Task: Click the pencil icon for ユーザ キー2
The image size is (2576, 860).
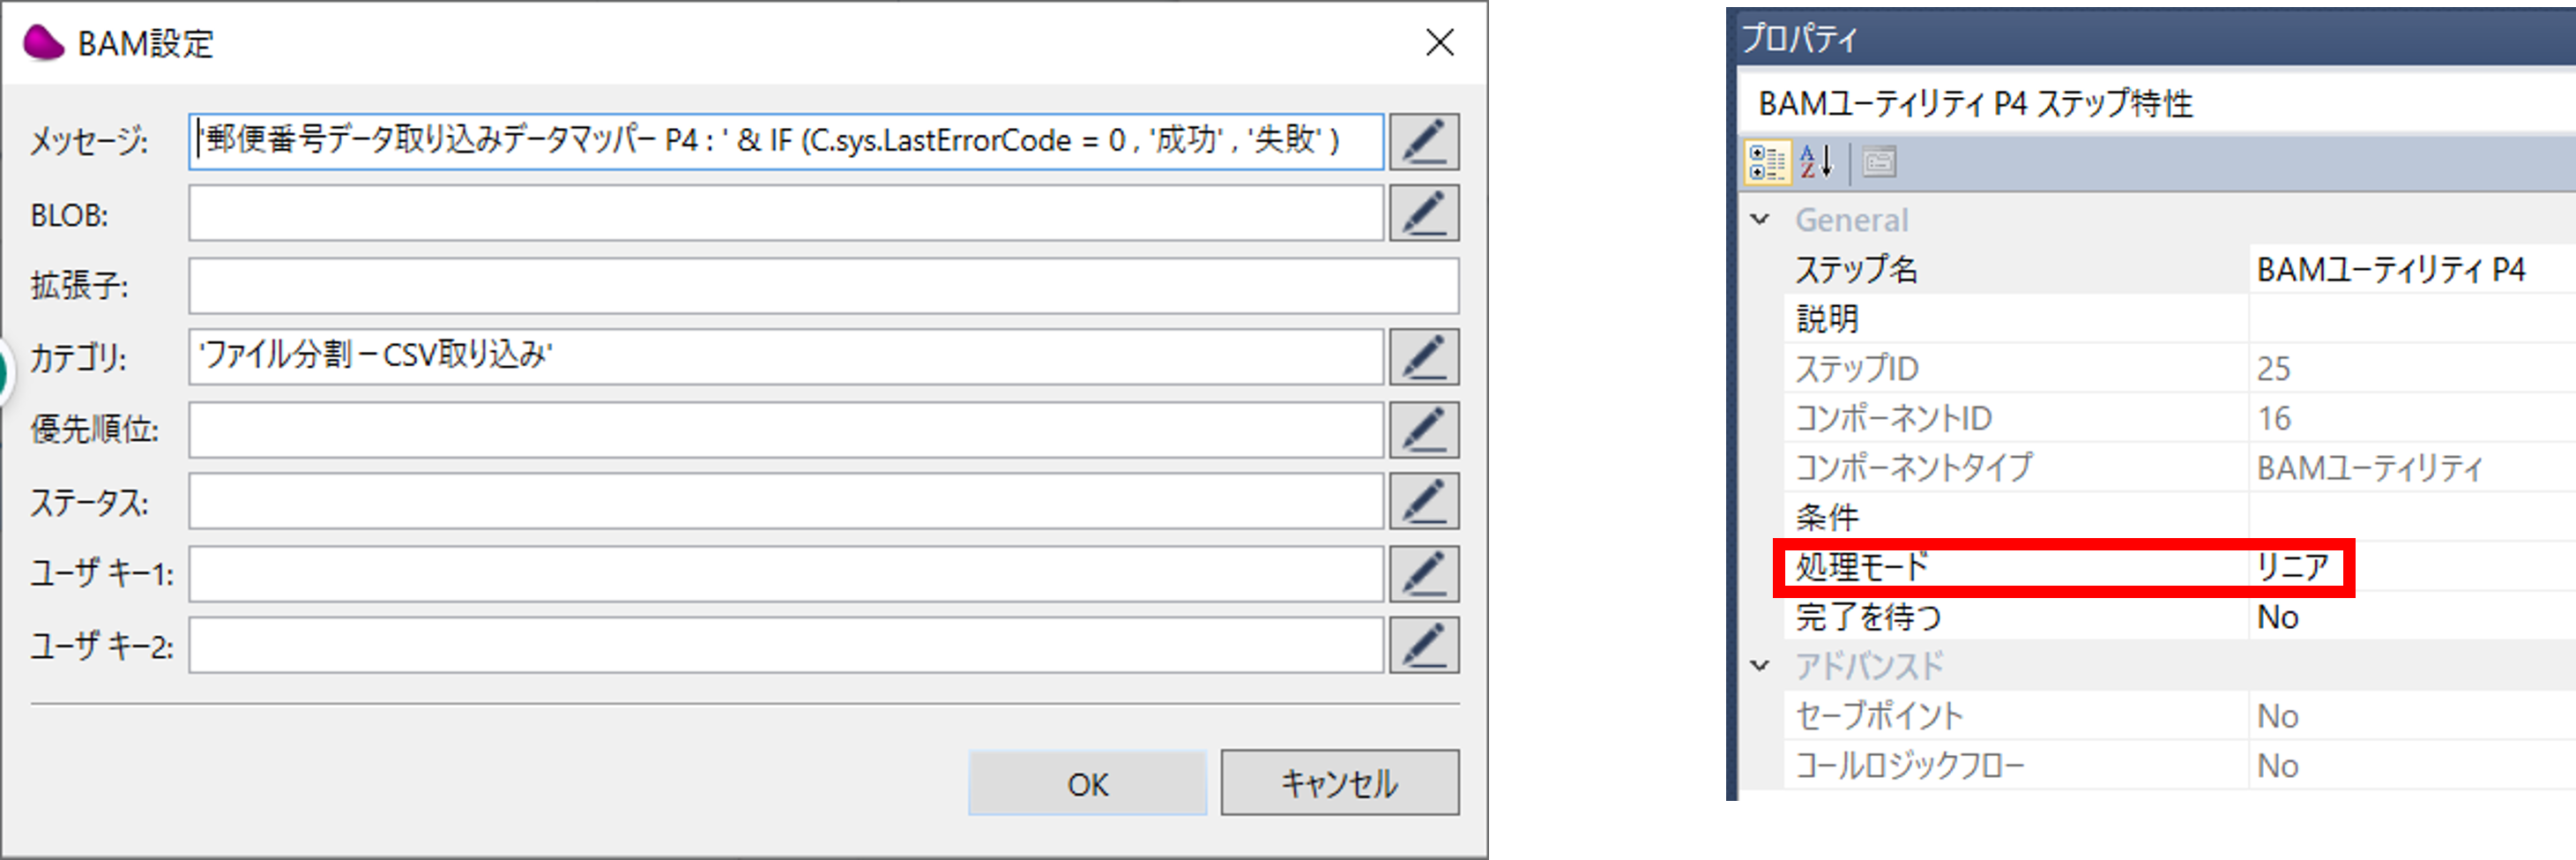Action: (1423, 646)
